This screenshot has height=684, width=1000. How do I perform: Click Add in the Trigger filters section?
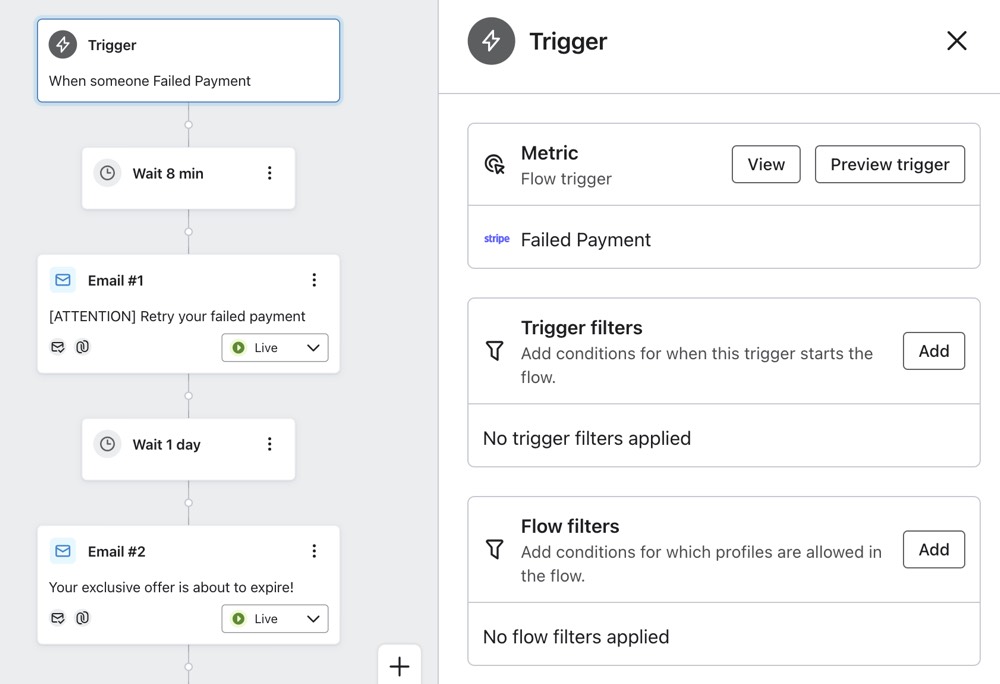pos(933,351)
